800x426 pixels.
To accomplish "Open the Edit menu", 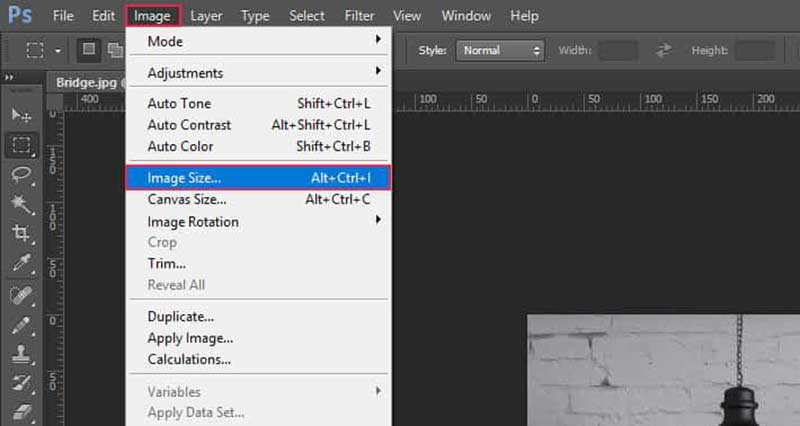I will point(103,16).
